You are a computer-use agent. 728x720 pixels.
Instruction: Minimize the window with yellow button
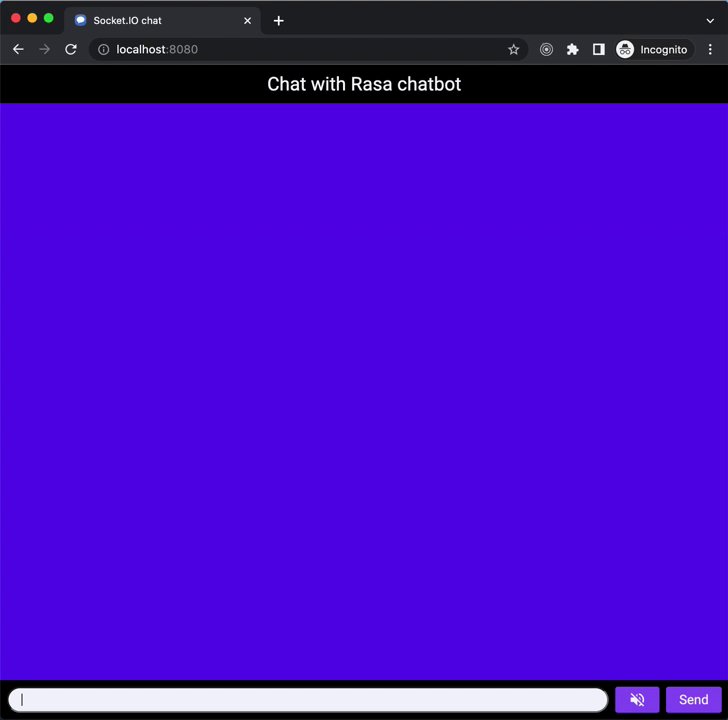click(32, 18)
